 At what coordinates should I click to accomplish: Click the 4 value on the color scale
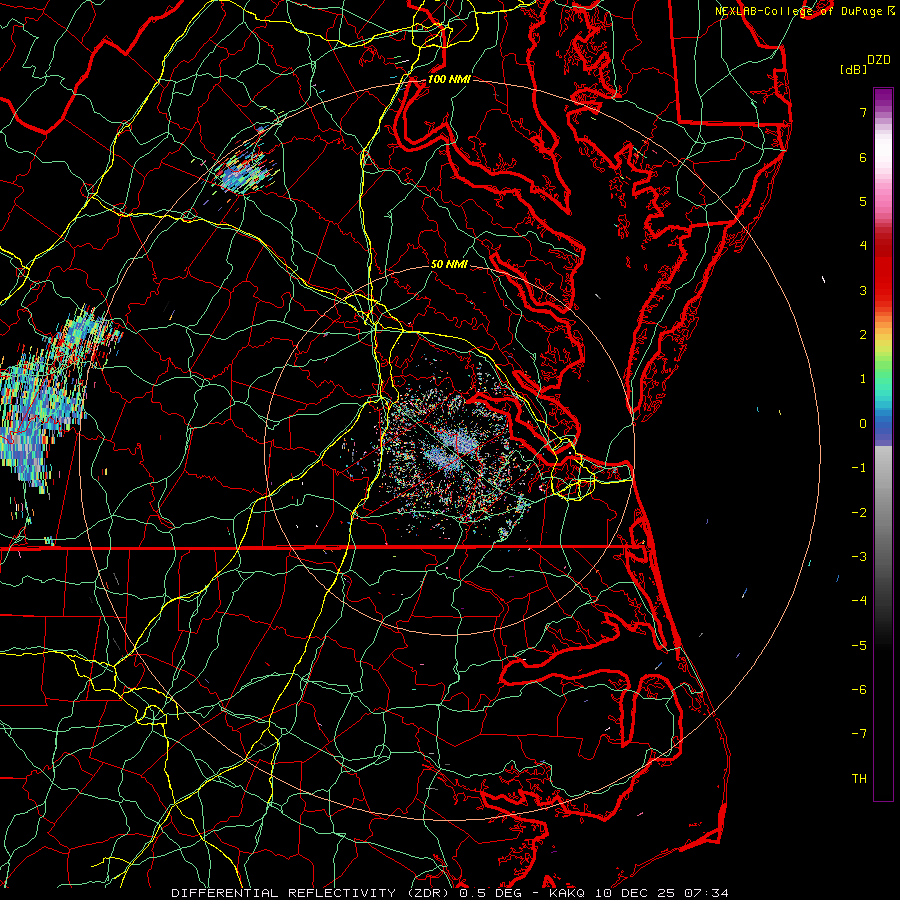click(x=863, y=246)
